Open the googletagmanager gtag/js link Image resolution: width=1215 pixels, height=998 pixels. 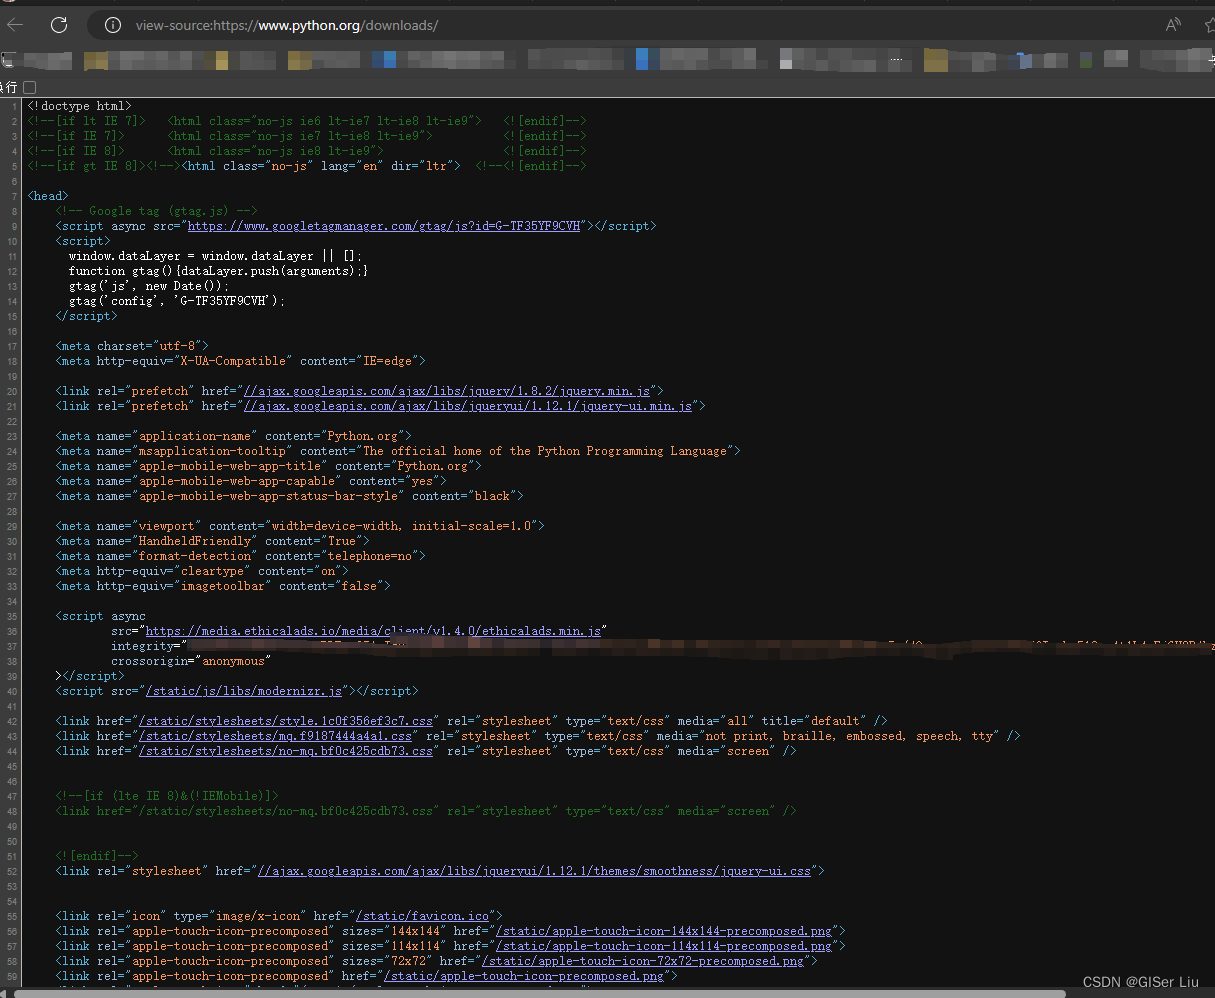pyautogui.click(x=386, y=226)
